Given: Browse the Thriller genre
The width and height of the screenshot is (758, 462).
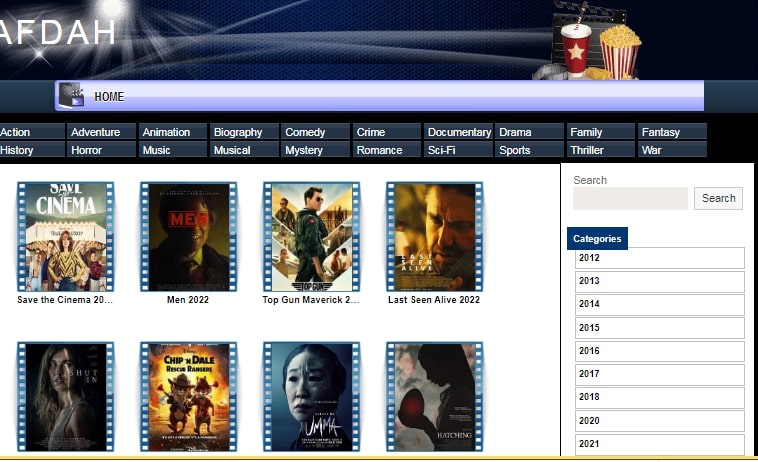Looking at the screenshot, I should [x=600, y=150].
